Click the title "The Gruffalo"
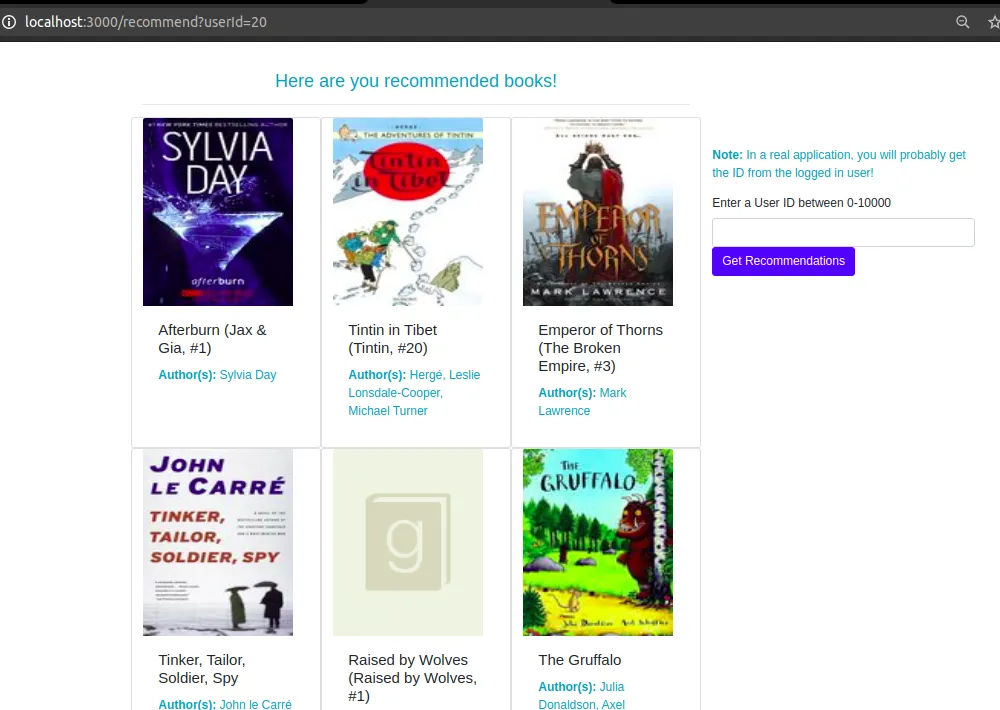Screen dimensions: 1000x710 (x=579, y=660)
